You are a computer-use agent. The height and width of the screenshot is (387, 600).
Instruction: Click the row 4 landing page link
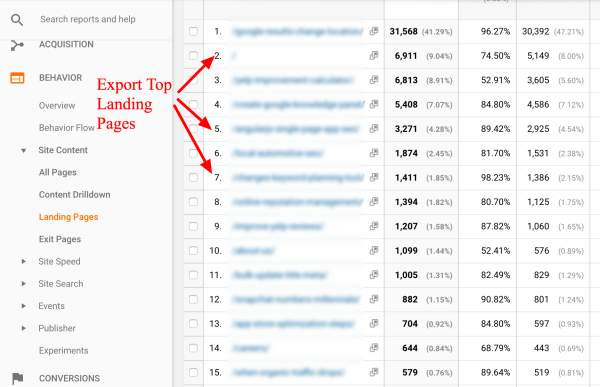(298, 105)
